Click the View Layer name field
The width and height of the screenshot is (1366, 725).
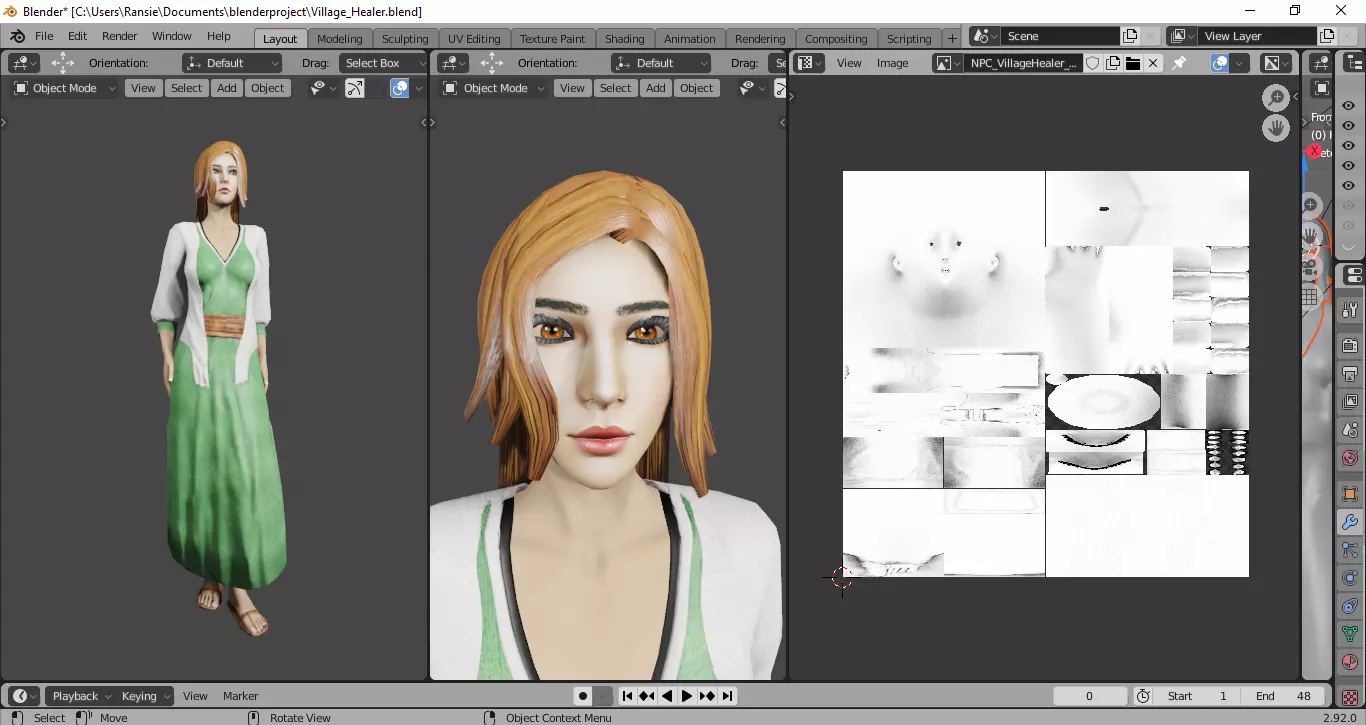(x=1257, y=36)
